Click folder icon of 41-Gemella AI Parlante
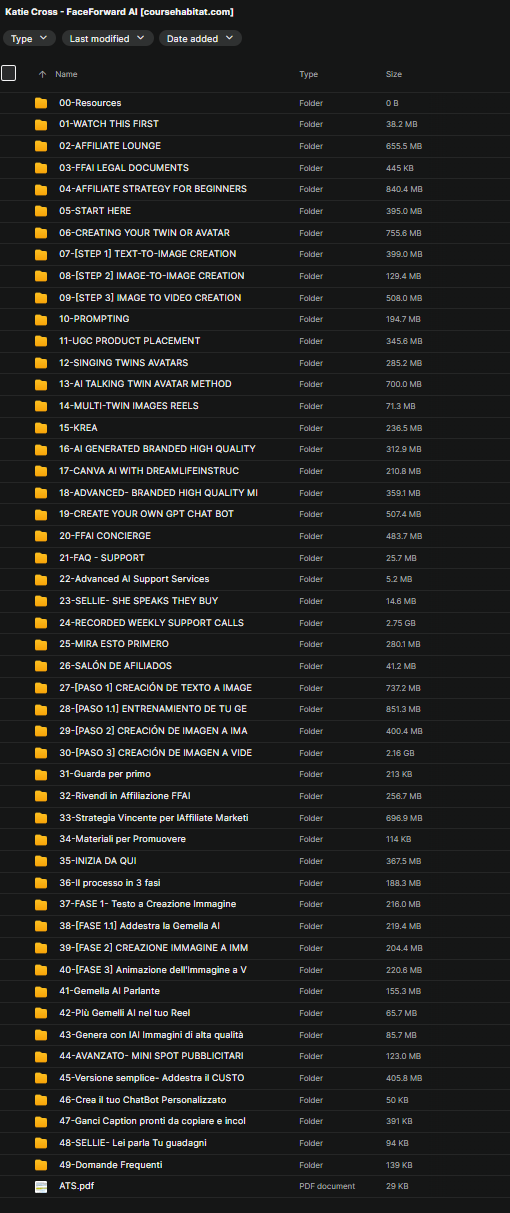The height and width of the screenshot is (1213, 510). pyautogui.click(x=41, y=991)
